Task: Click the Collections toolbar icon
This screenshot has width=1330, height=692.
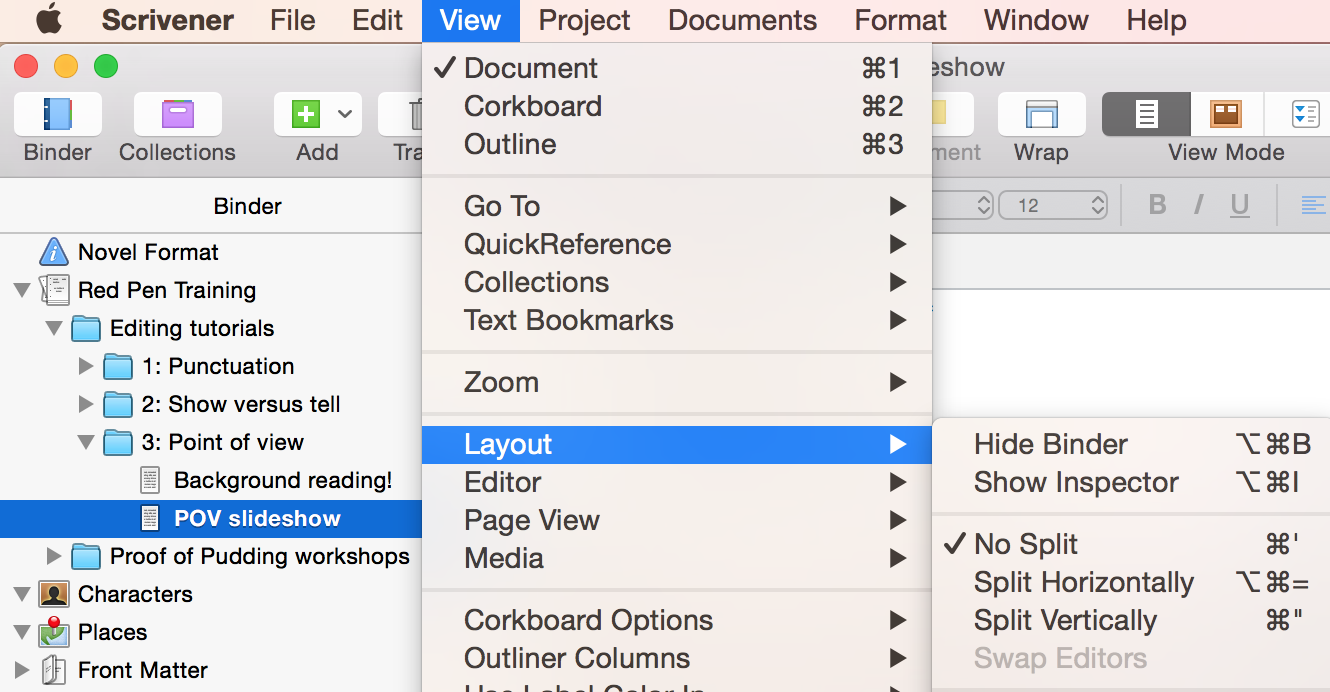Action: (177, 114)
